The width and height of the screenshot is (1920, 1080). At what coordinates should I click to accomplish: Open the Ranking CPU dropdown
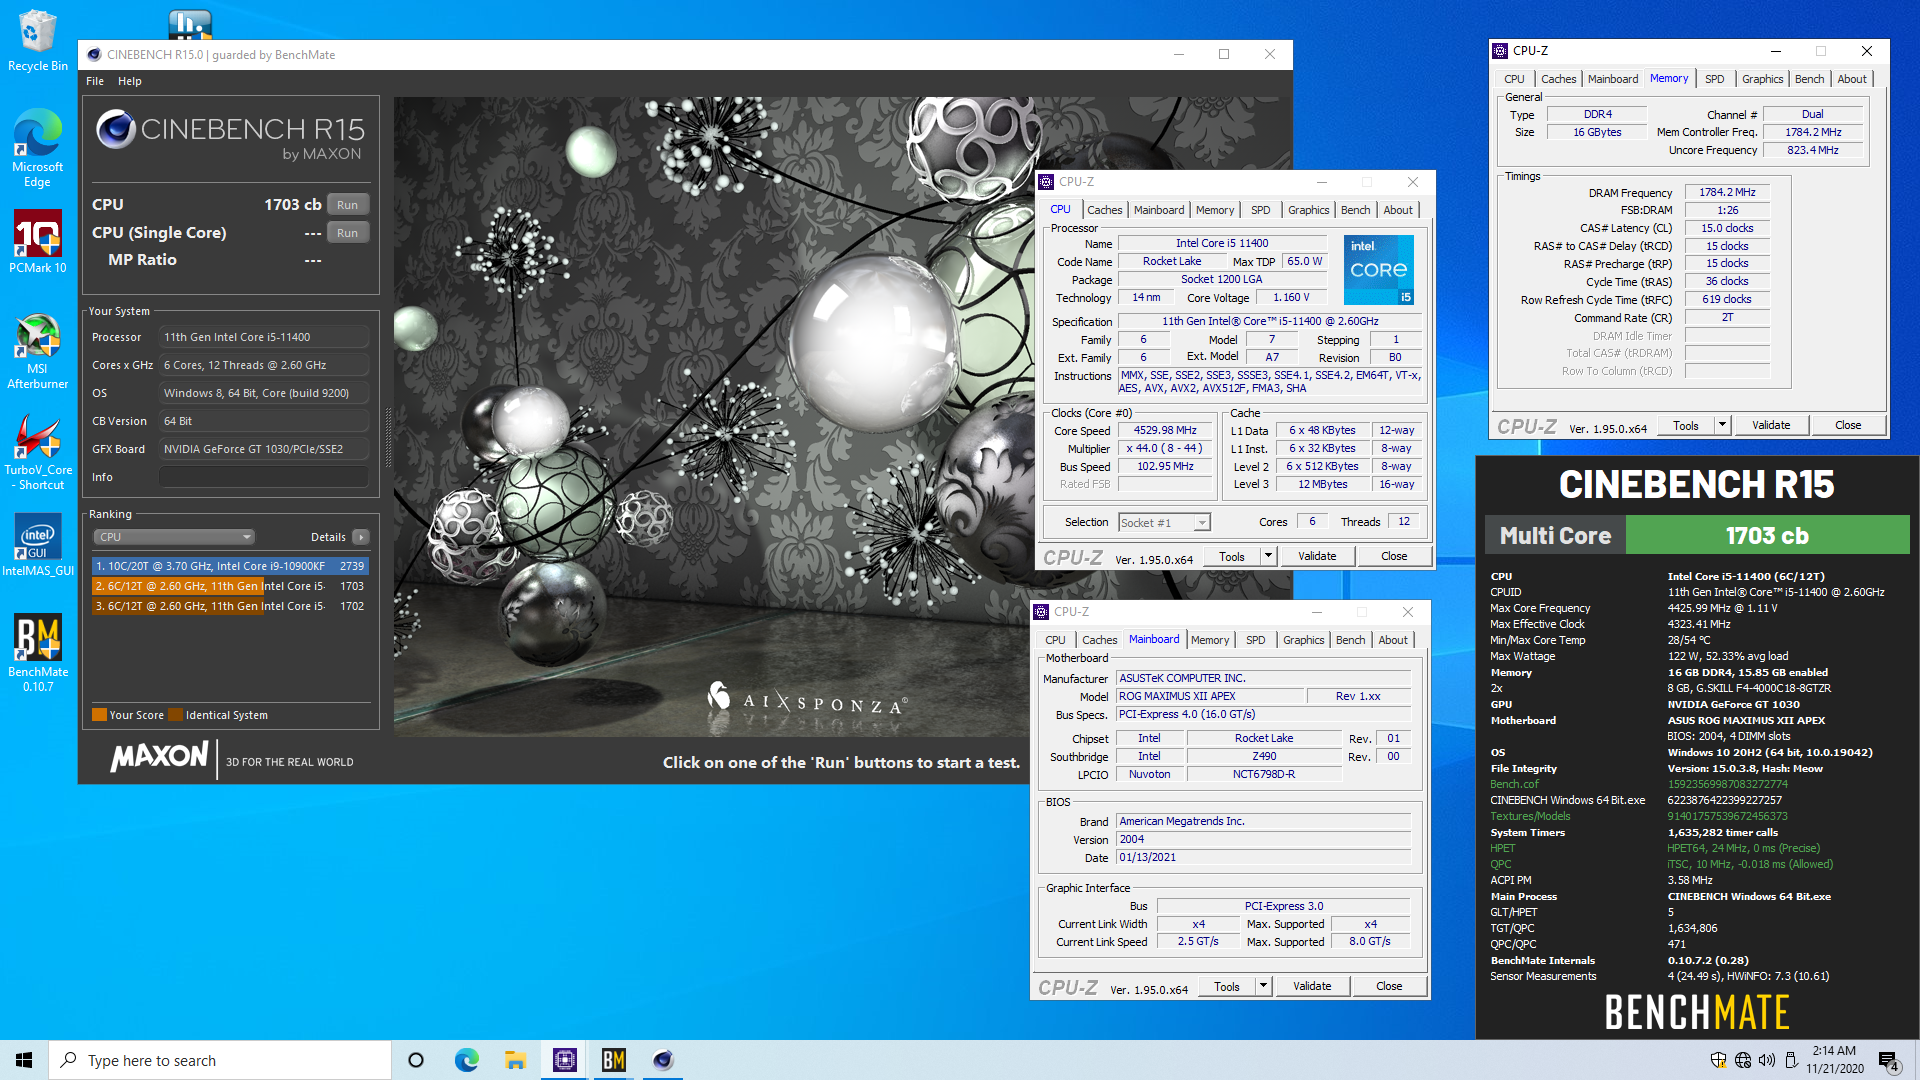[174, 537]
